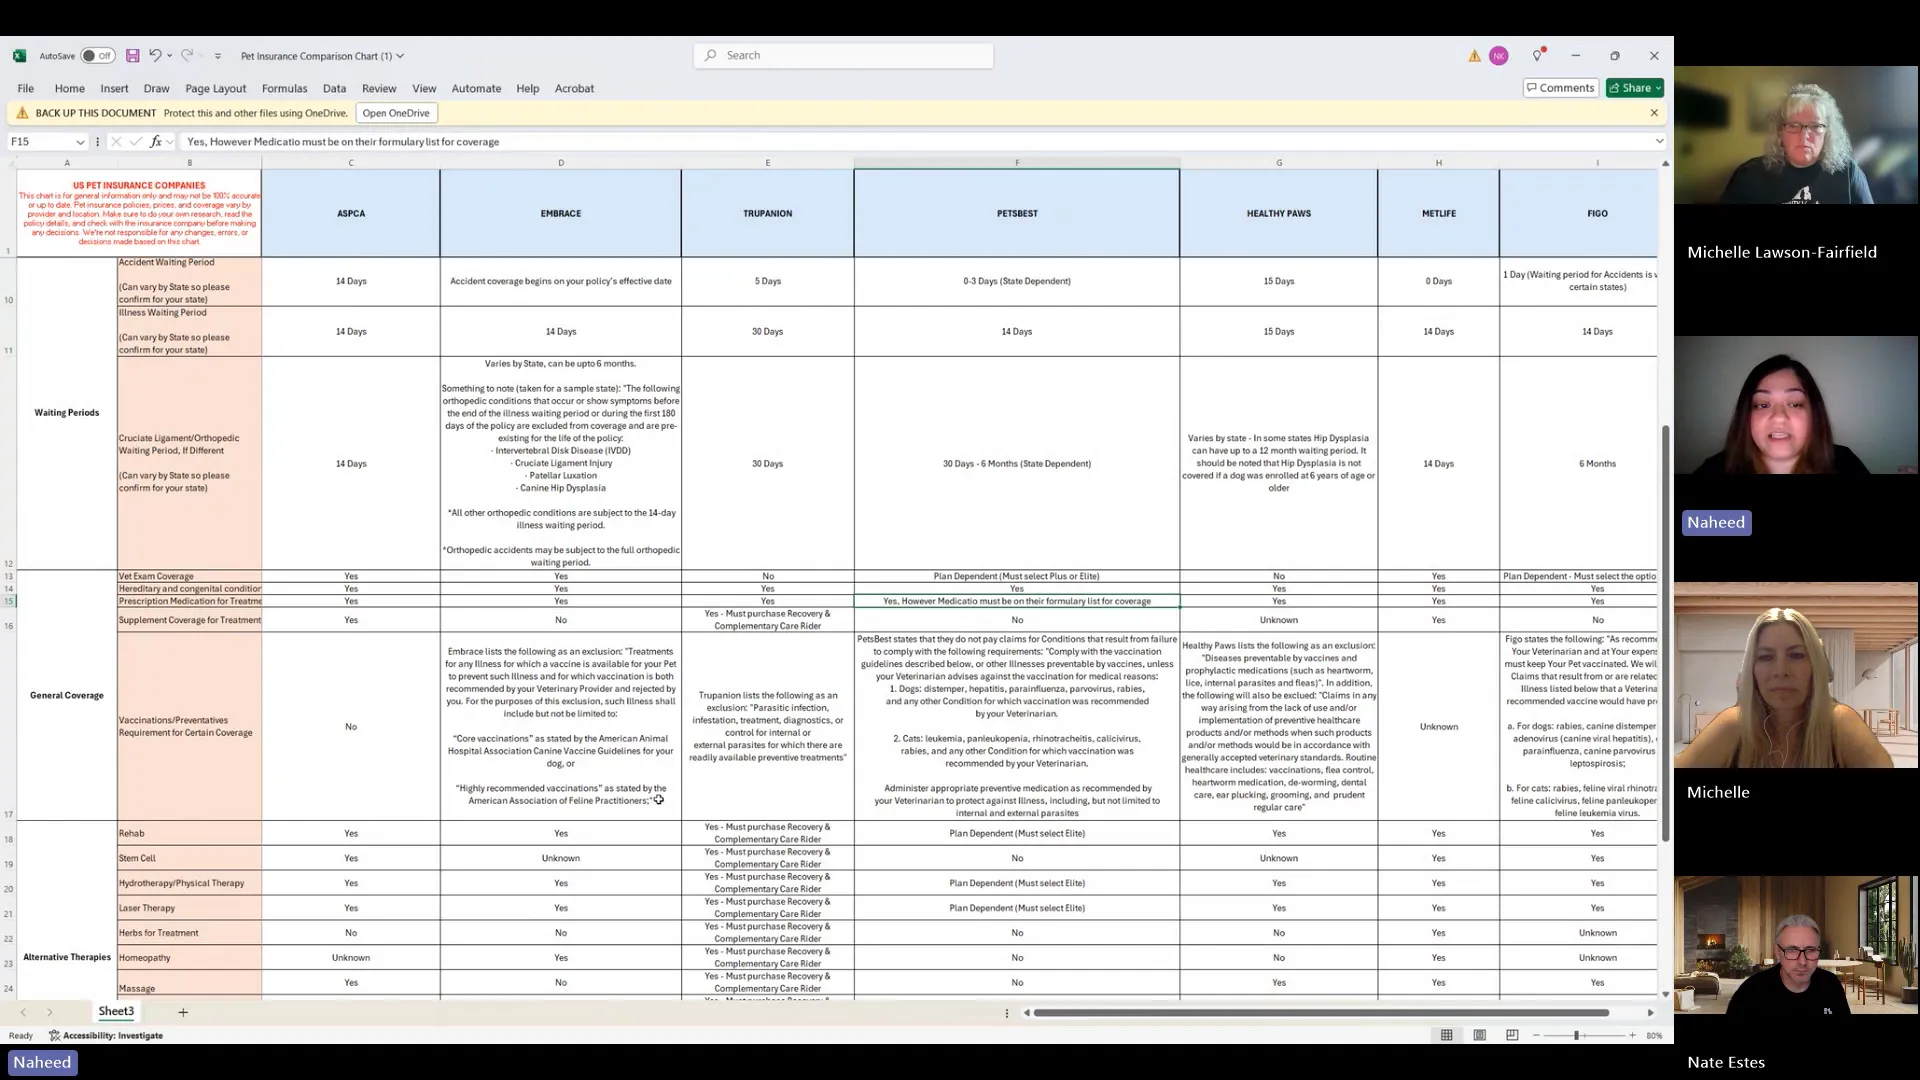
Task: Click the Insert Function fx icon
Action: (x=156, y=142)
